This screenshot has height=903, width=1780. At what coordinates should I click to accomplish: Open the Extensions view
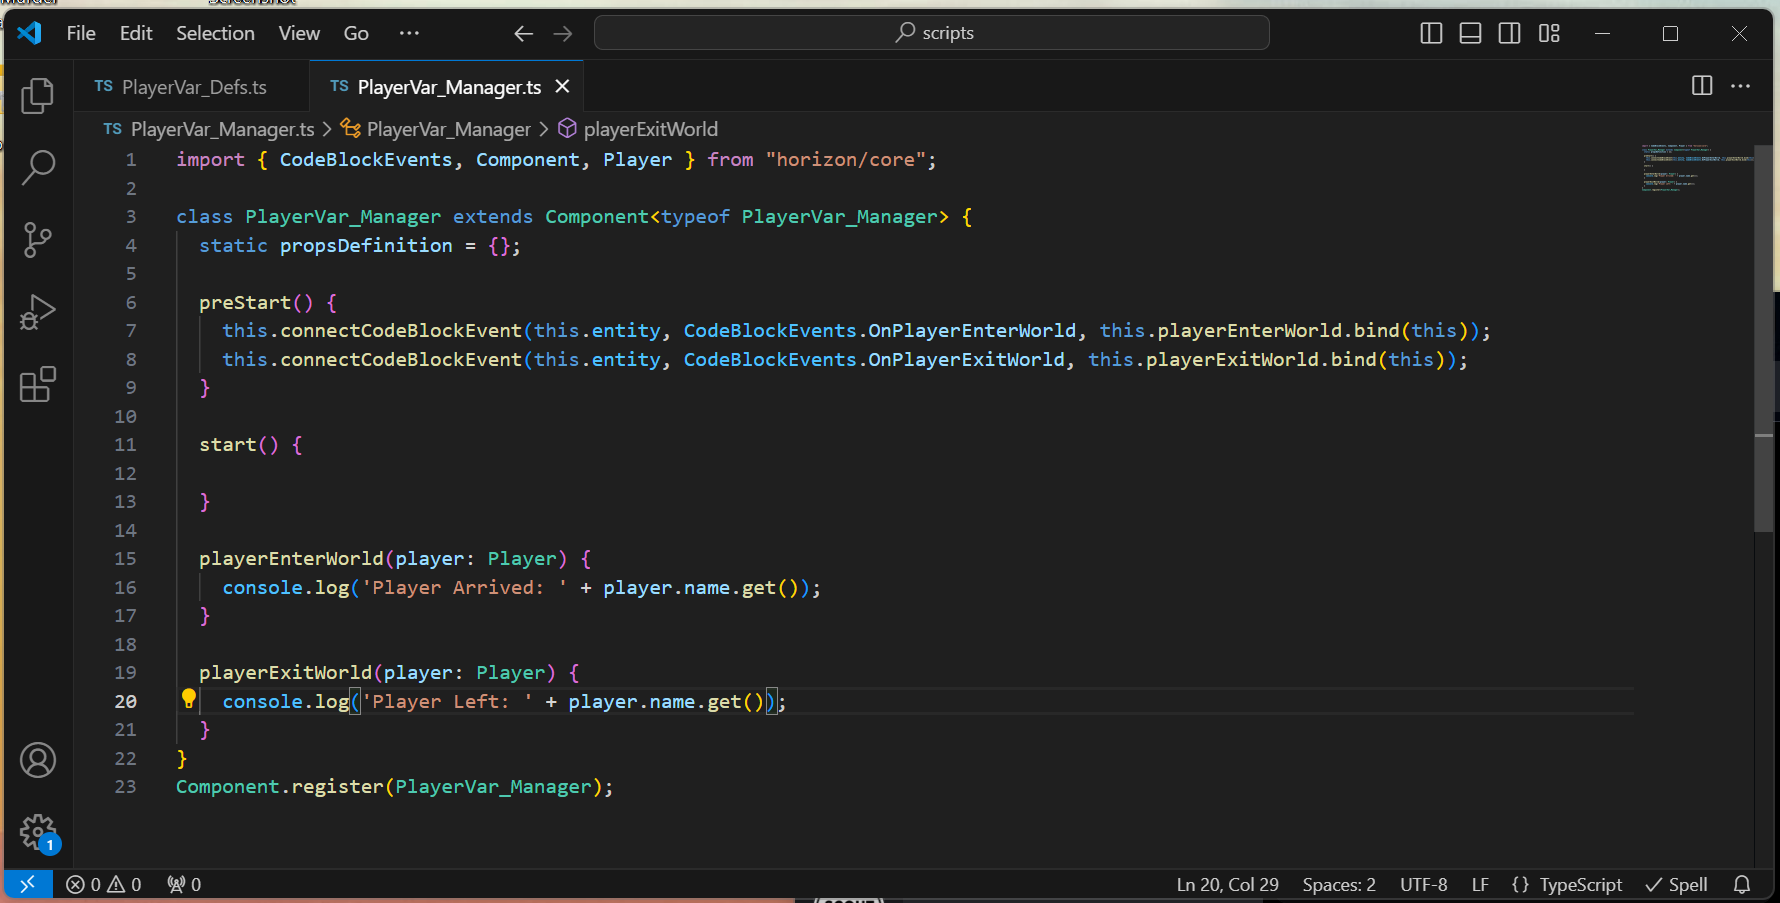click(x=38, y=384)
